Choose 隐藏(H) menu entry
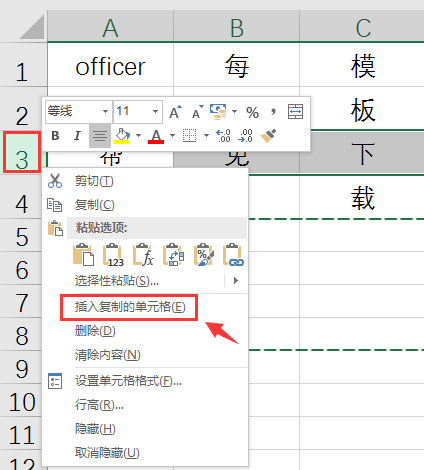This screenshot has width=424, height=470. 95,429
